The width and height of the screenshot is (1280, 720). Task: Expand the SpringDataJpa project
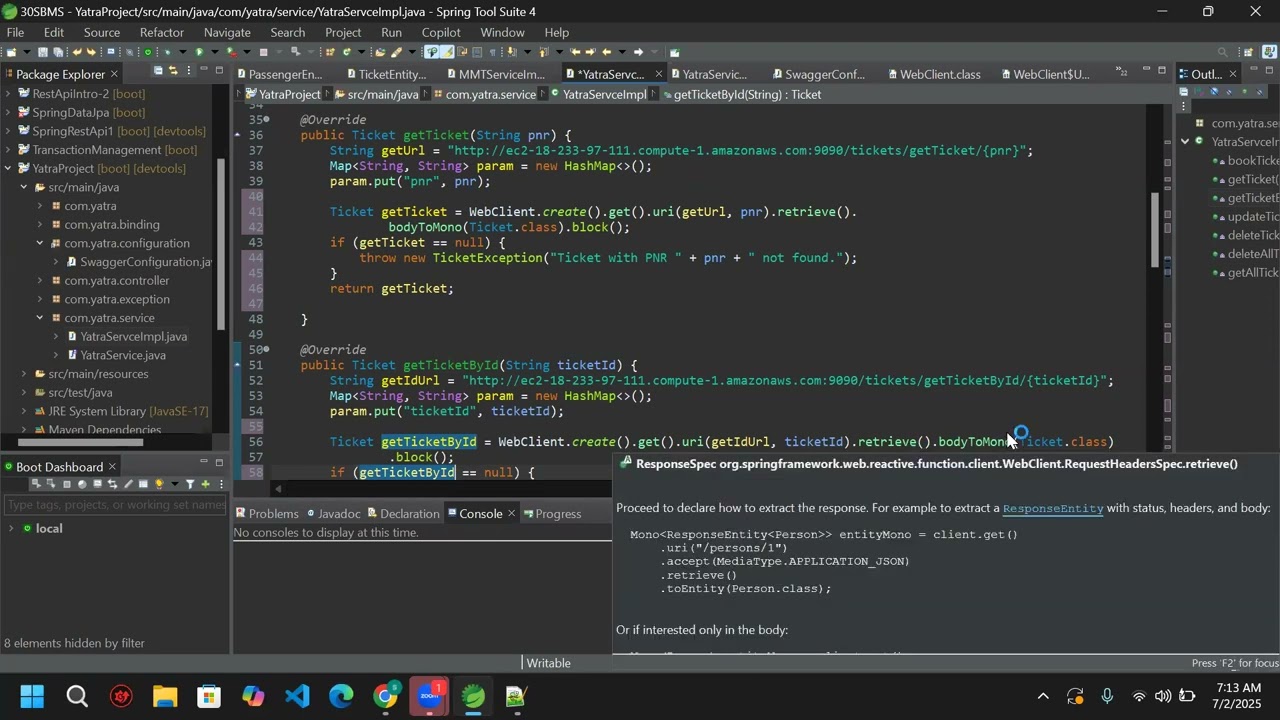pos(8,113)
